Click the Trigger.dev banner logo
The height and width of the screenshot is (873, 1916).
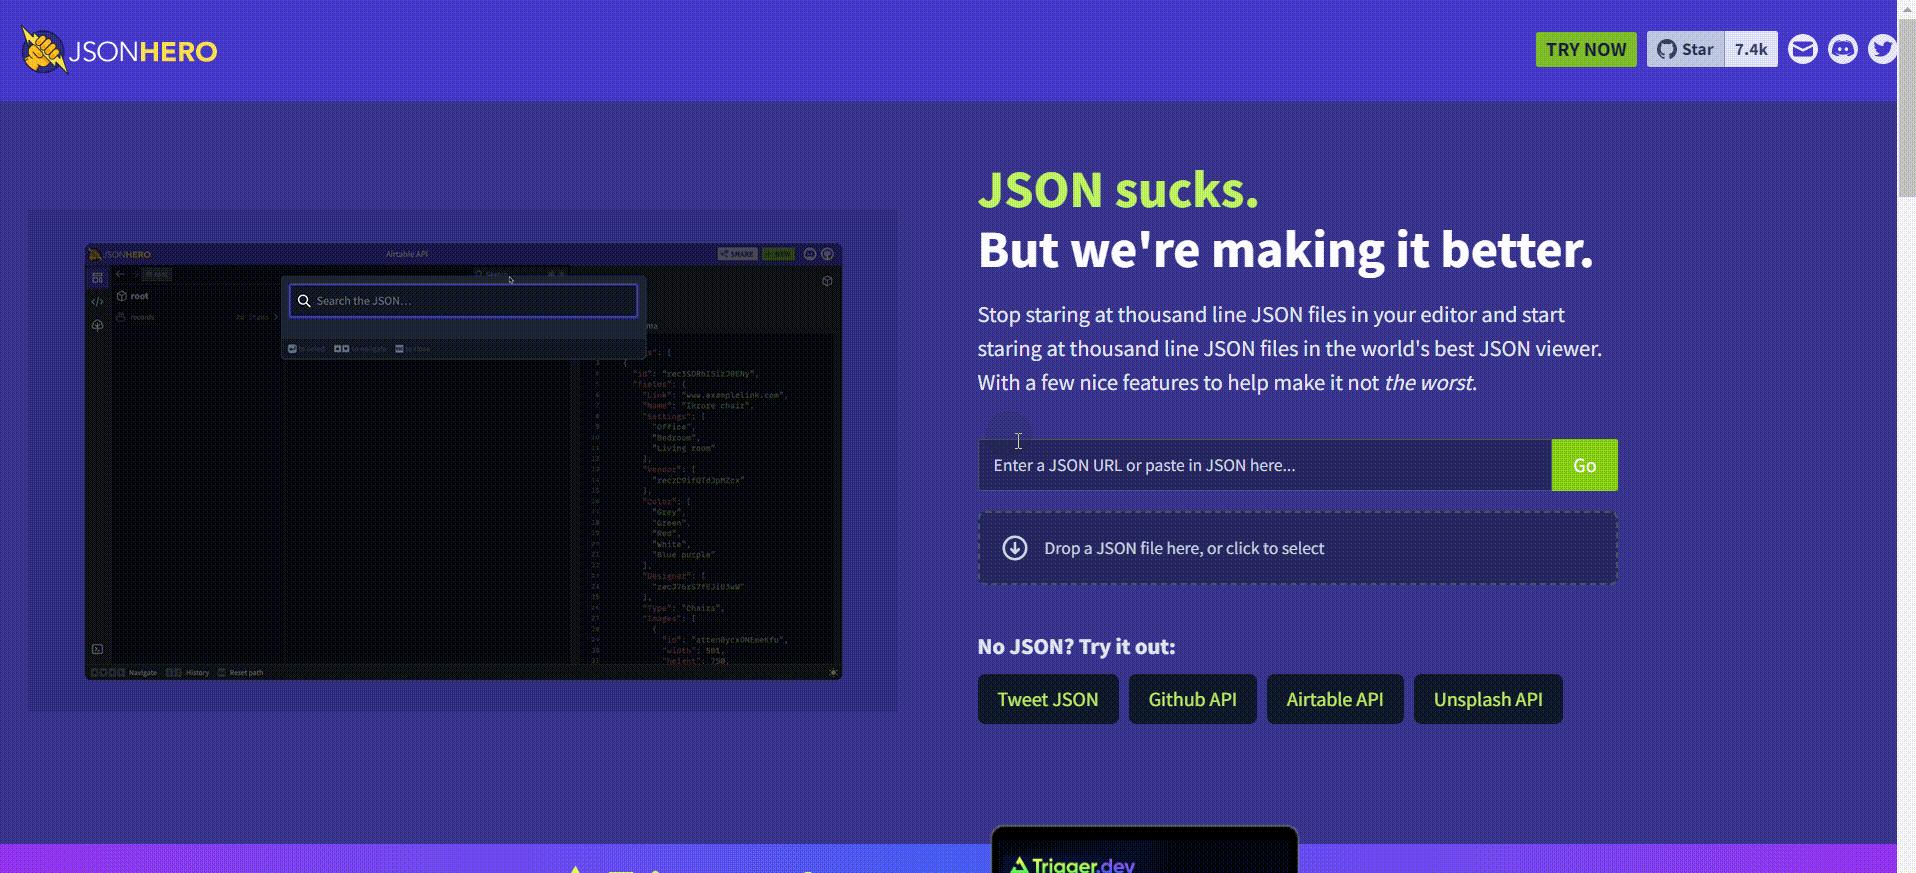point(1072,864)
